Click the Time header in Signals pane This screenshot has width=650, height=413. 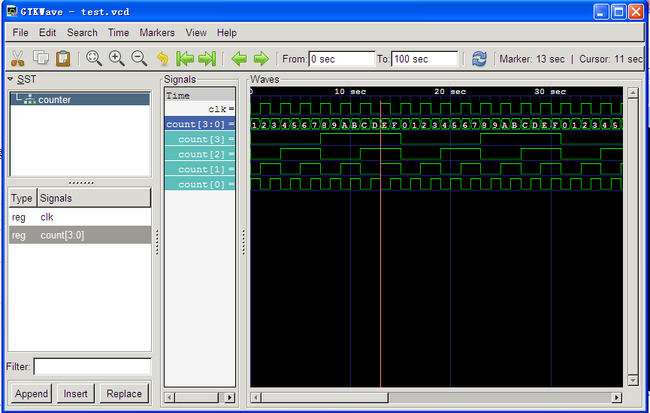pyautogui.click(x=200, y=95)
